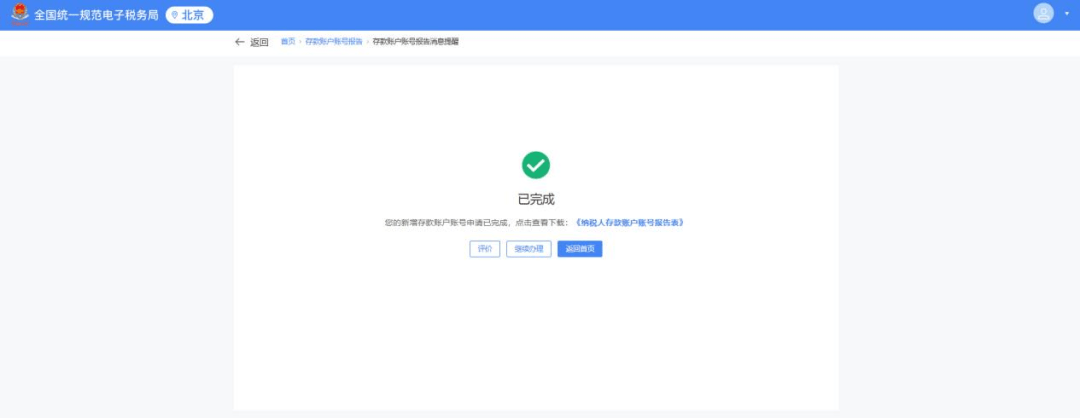Click the 评价 button
The width and height of the screenshot is (1080, 418).
click(485, 249)
